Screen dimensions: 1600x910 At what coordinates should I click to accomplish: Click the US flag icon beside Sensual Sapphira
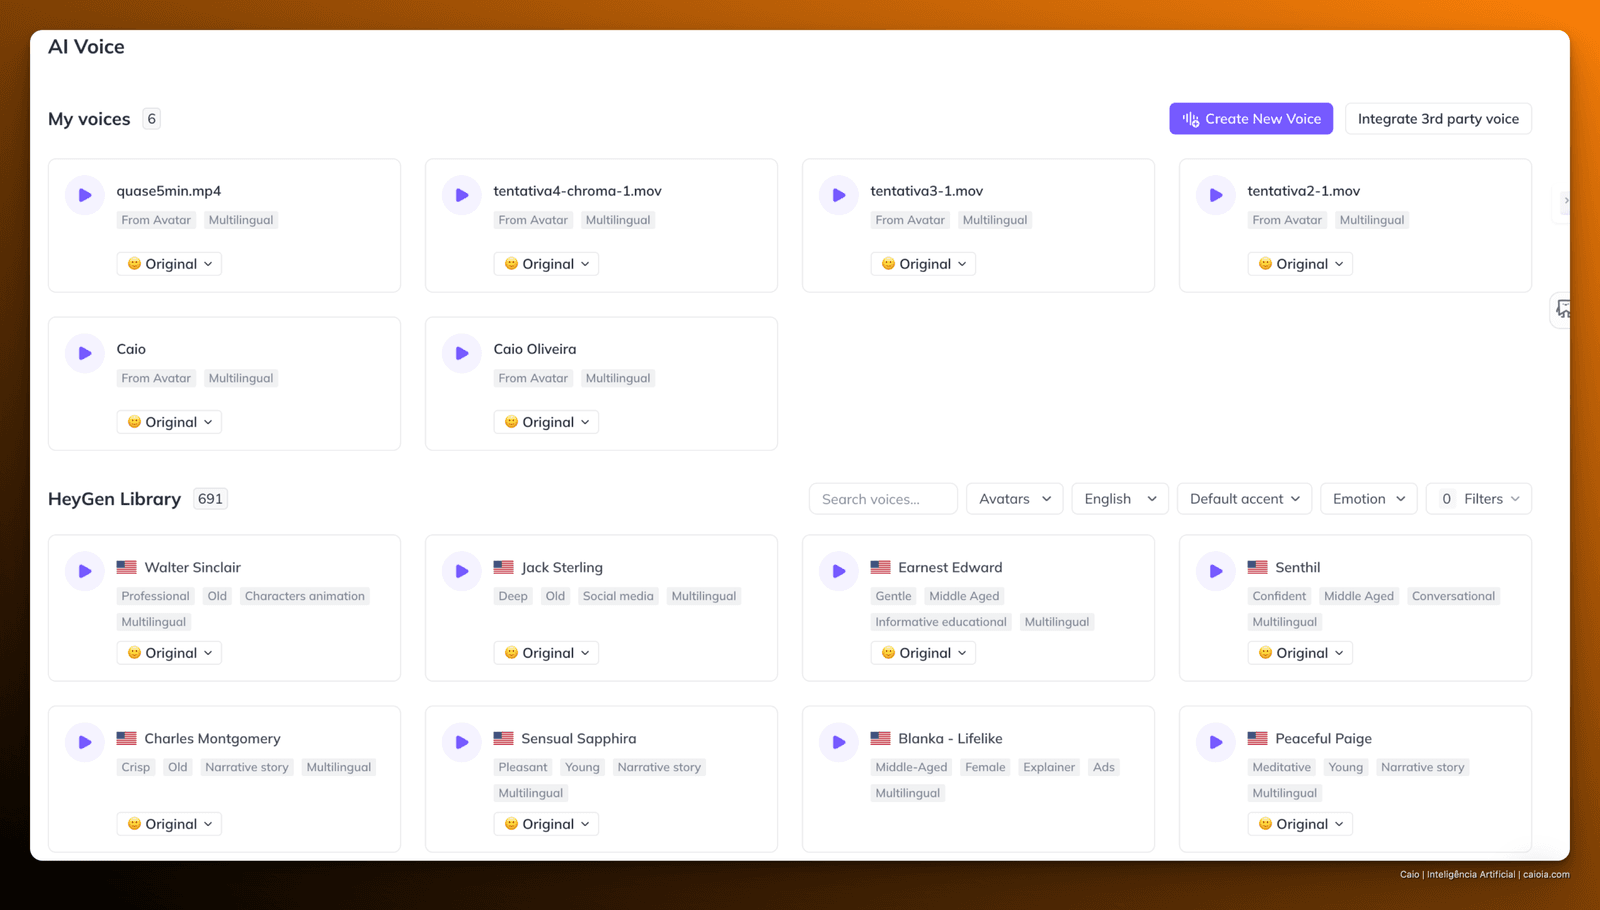pos(503,738)
